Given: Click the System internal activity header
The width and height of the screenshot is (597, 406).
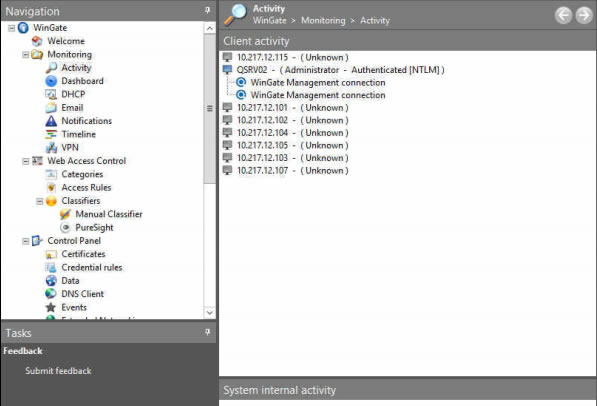Looking at the screenshot, I should point(407,390).
